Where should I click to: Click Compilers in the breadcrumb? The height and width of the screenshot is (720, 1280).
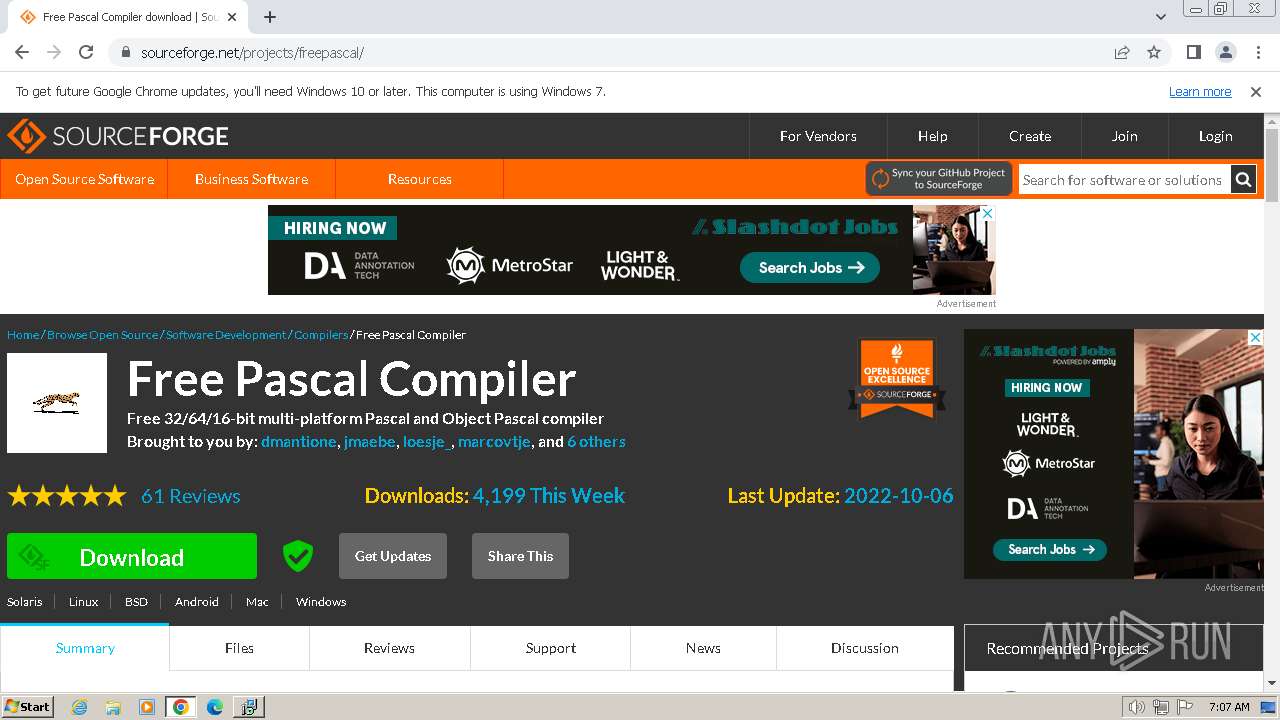(321, 335)
